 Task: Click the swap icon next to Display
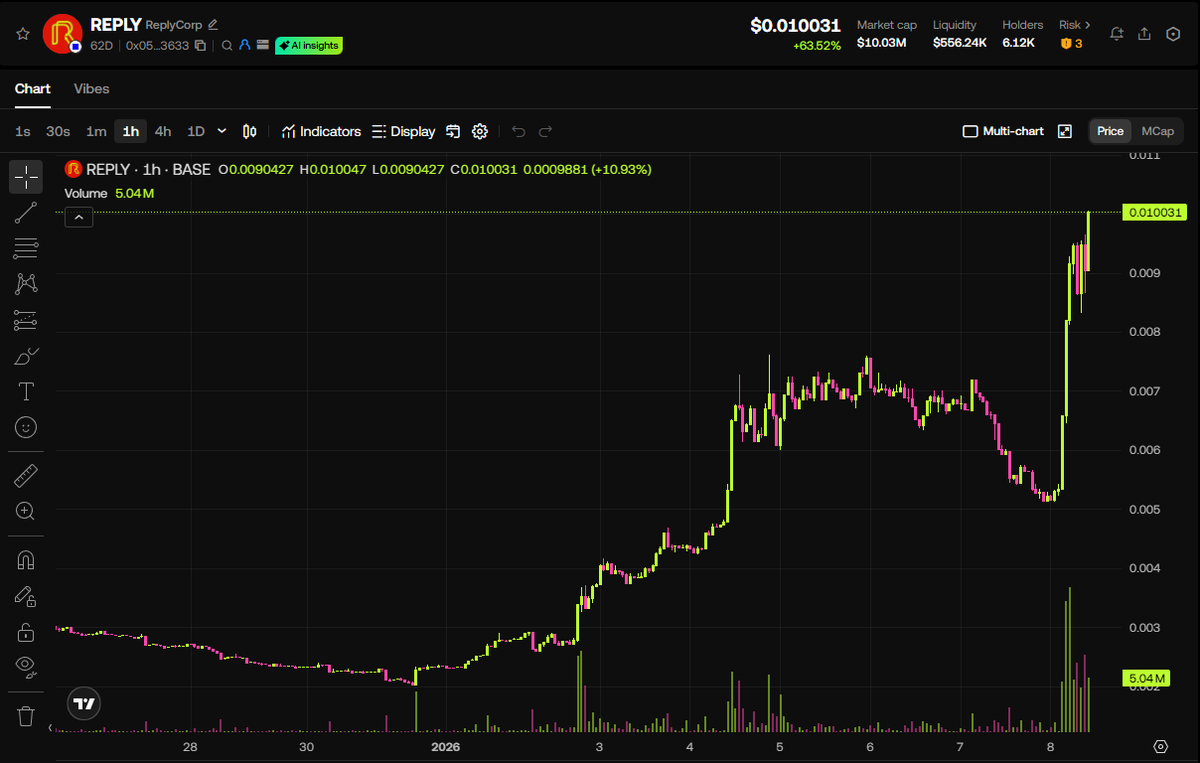coord(453,131)
